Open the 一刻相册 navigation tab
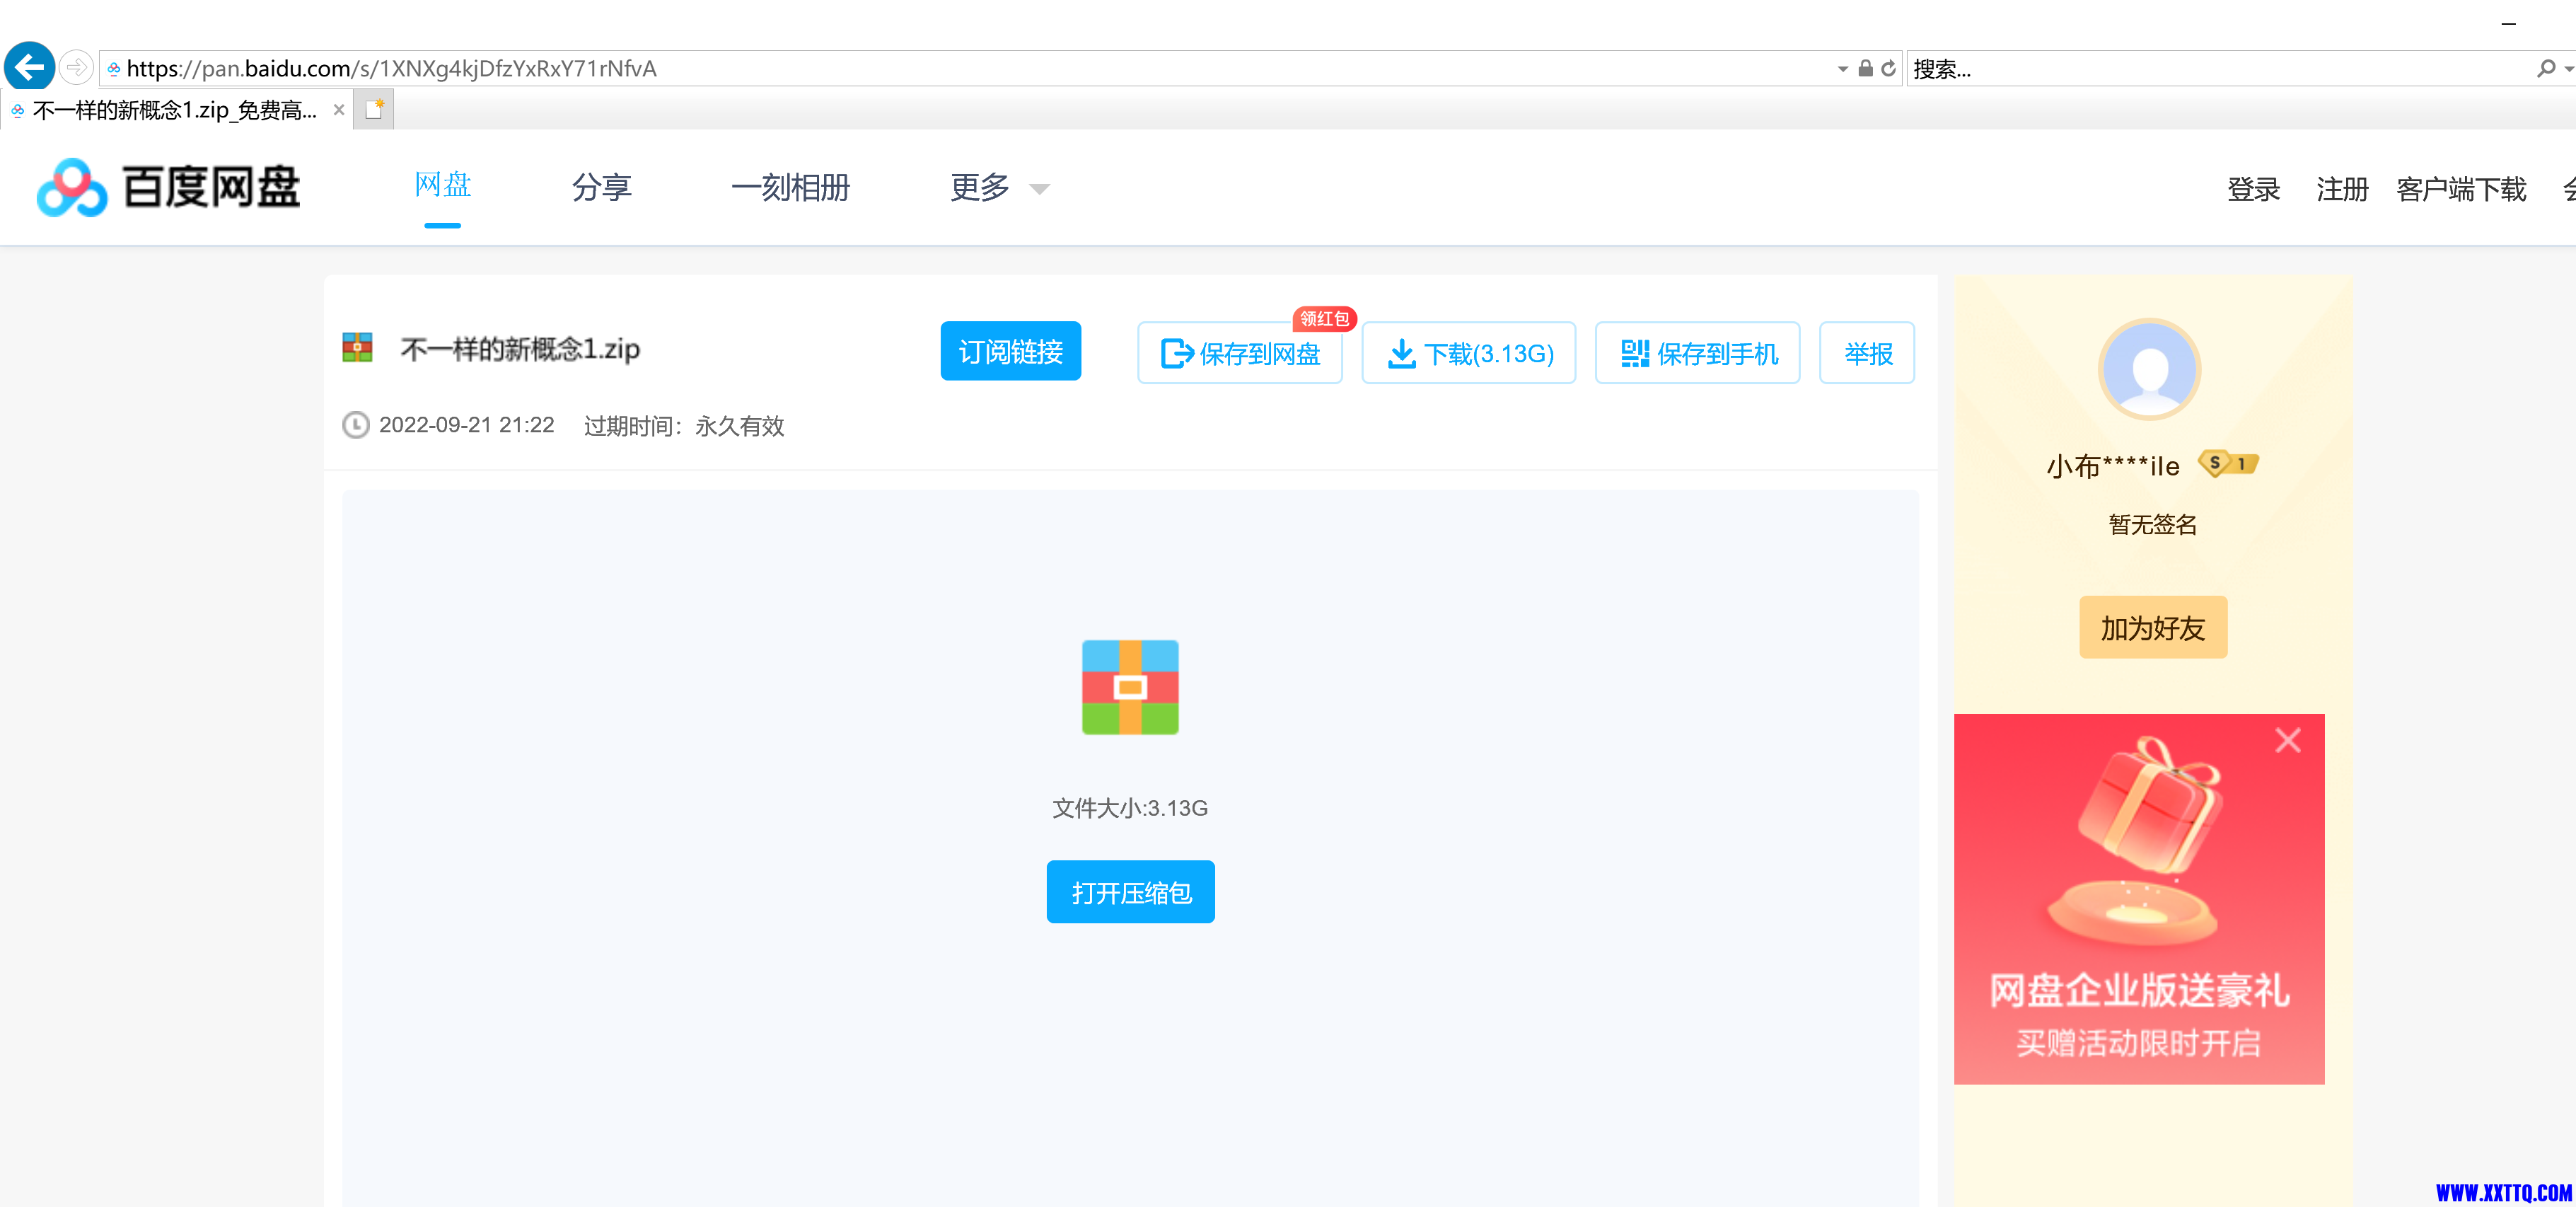The width and height of the screenshot is (2576, 1207). pos(790,187)
